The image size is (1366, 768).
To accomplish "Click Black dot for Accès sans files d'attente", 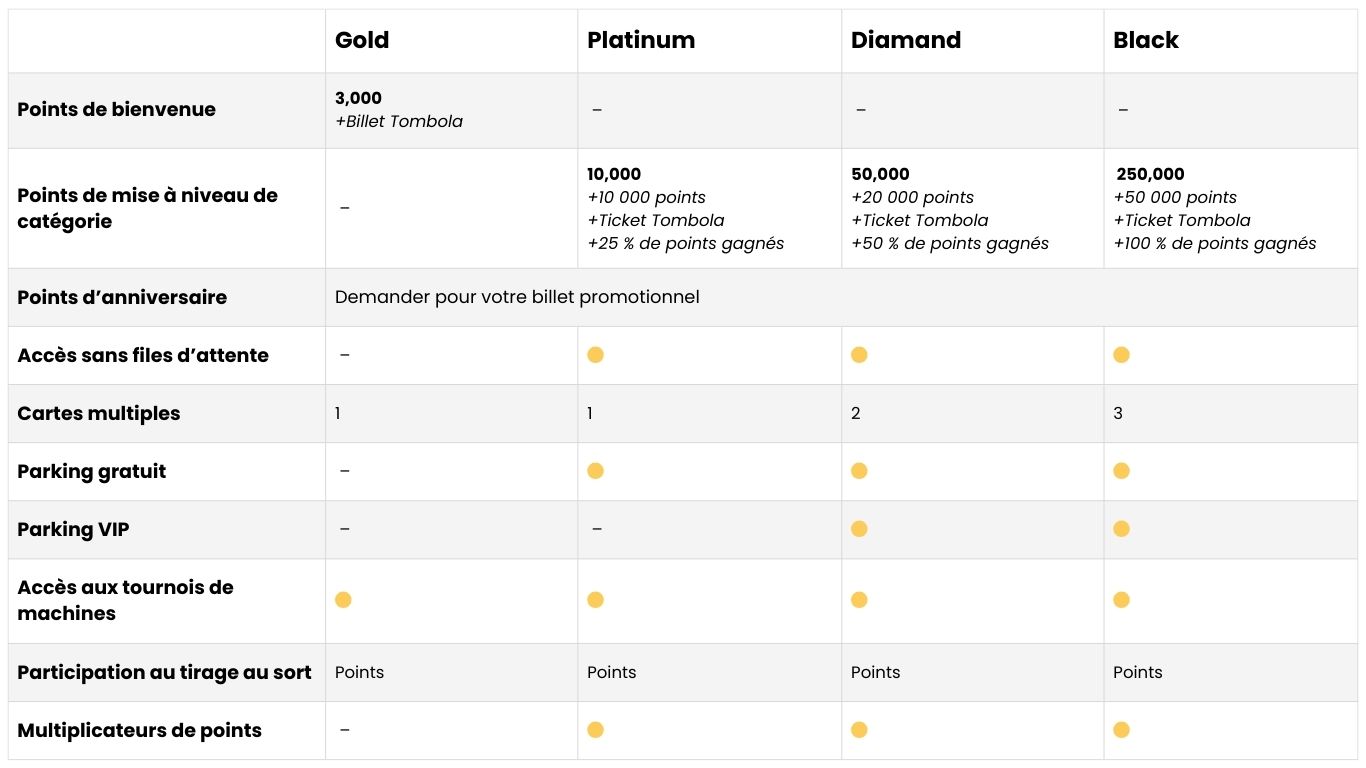I will pos(1121,355).
